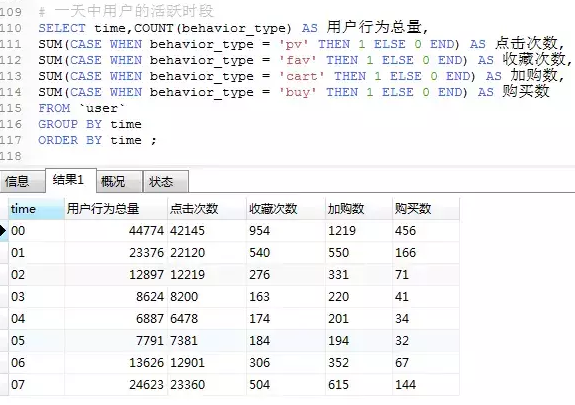The image size is (575, 405).
Task: Click cell value 276
Action: pyautogui.click(x=260, y=275)
